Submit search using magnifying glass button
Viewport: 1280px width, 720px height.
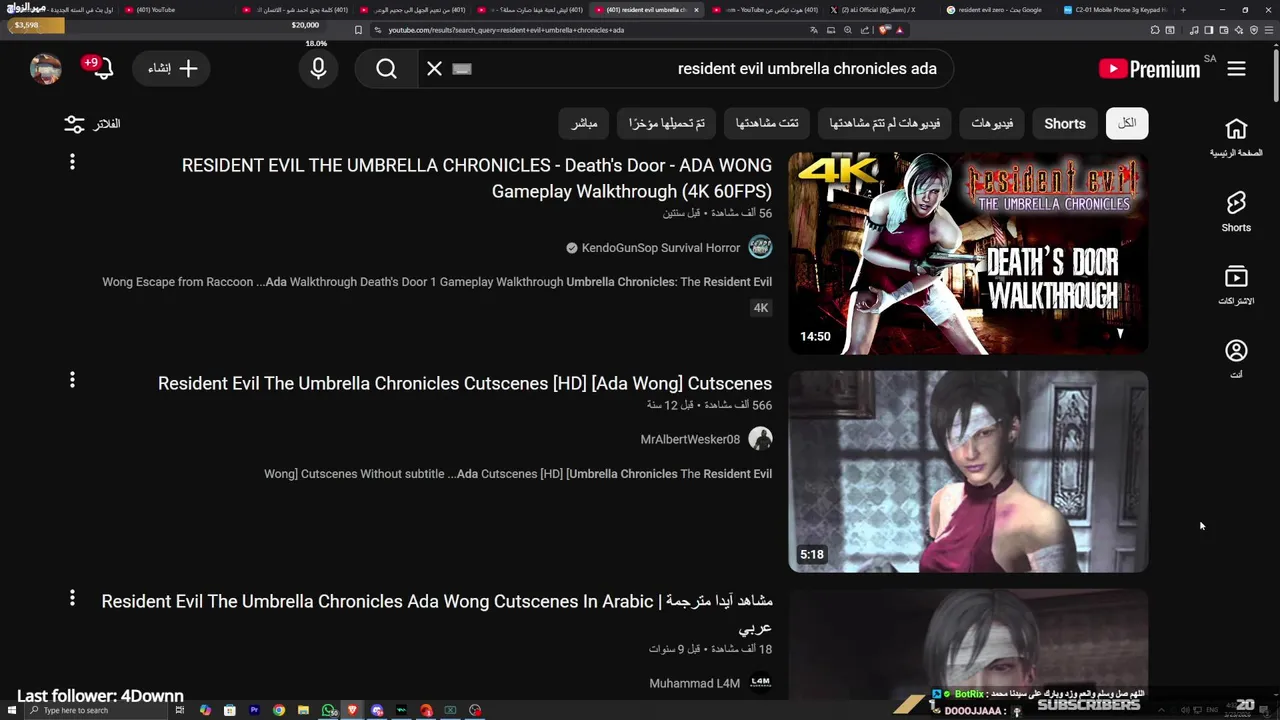386,69
